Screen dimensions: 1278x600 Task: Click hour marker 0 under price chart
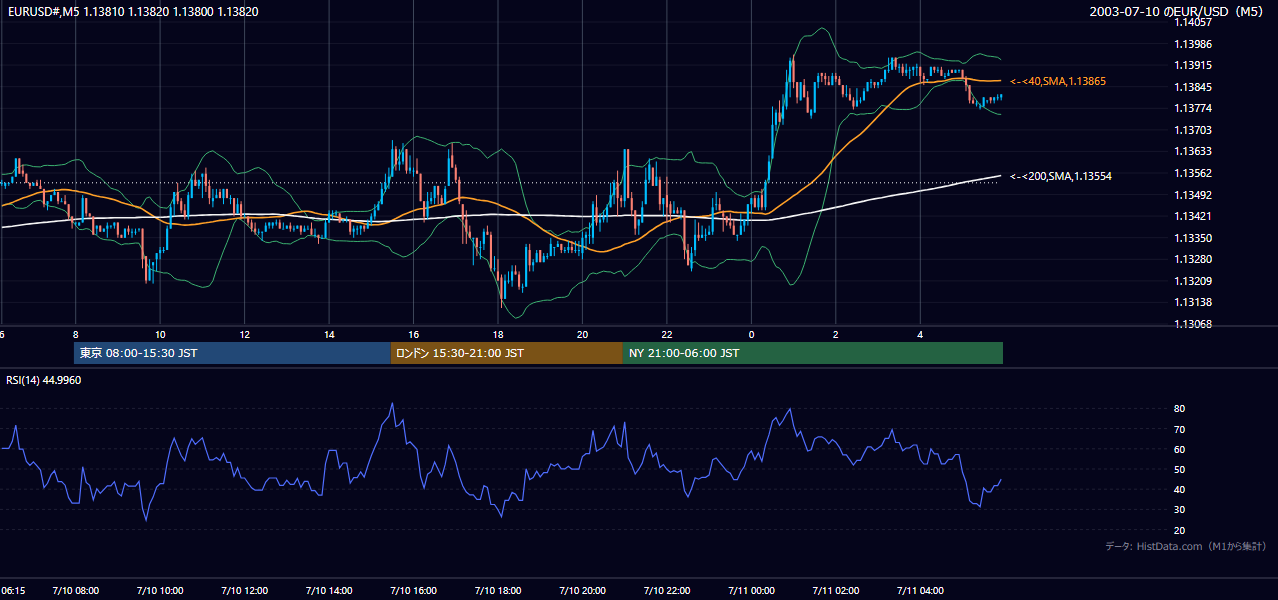752,335
